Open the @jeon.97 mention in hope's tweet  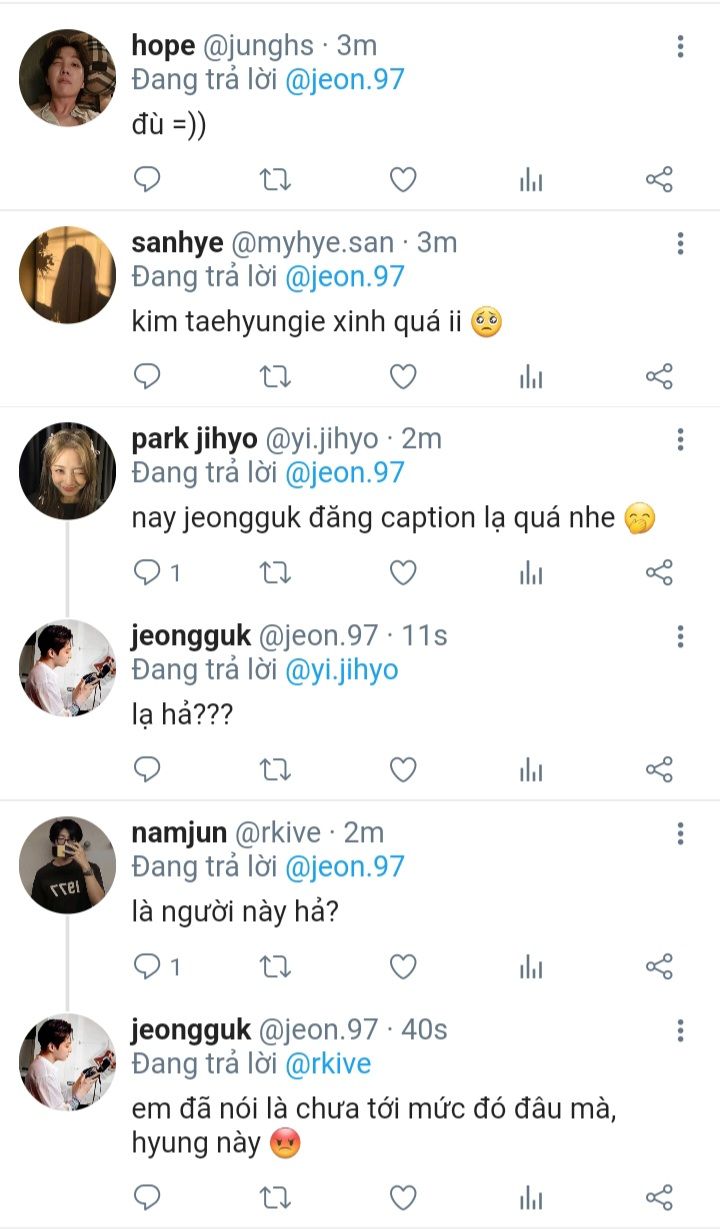tap(344, 80)
